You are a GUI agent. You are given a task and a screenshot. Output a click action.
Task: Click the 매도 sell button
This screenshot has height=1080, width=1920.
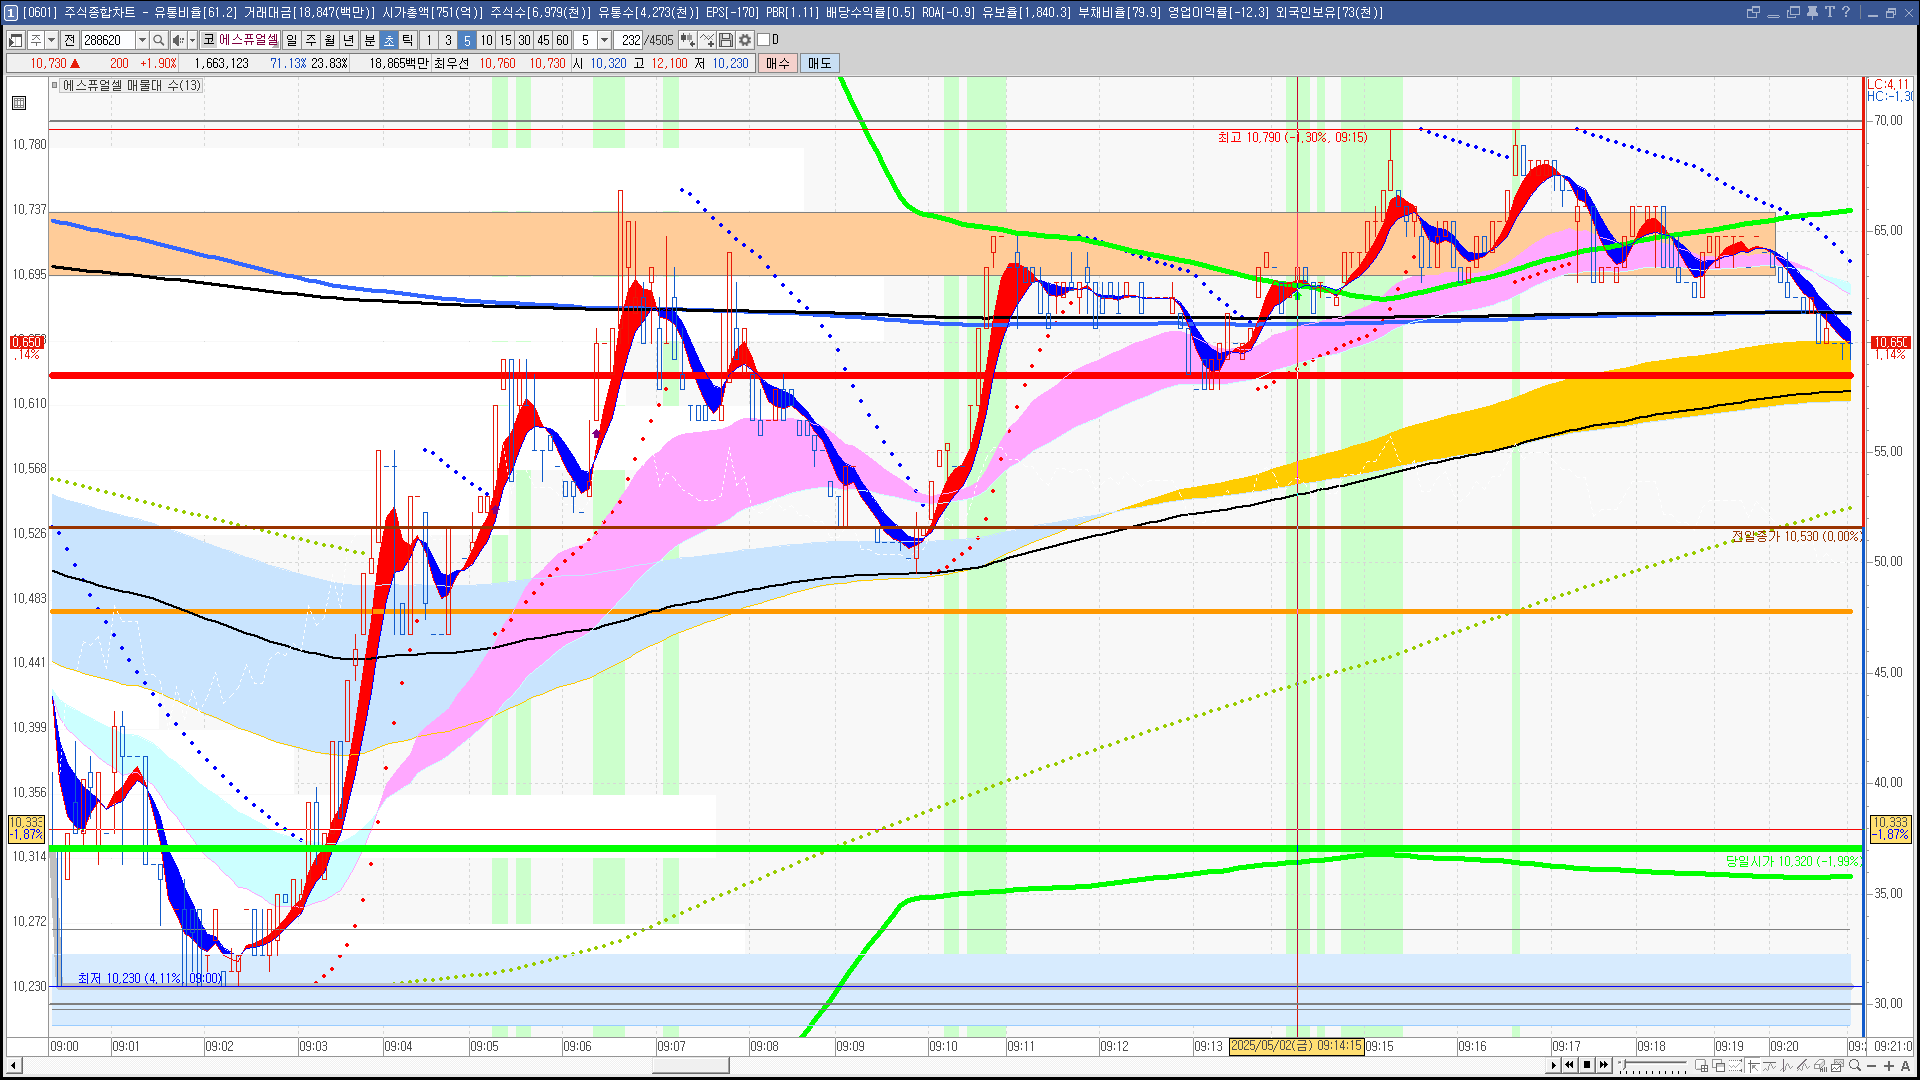[819, 63]
